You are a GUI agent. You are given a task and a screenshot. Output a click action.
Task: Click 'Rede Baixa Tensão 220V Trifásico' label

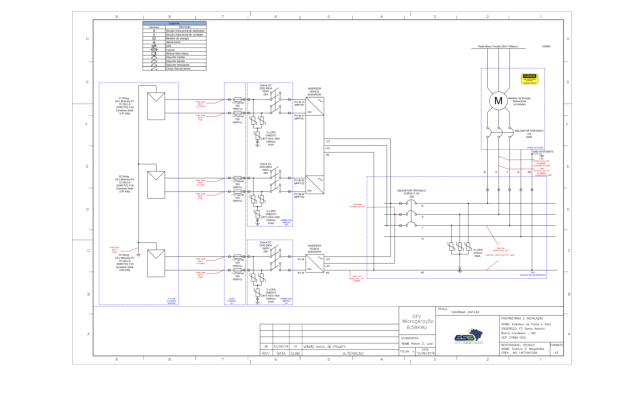(x=498, y=47)
